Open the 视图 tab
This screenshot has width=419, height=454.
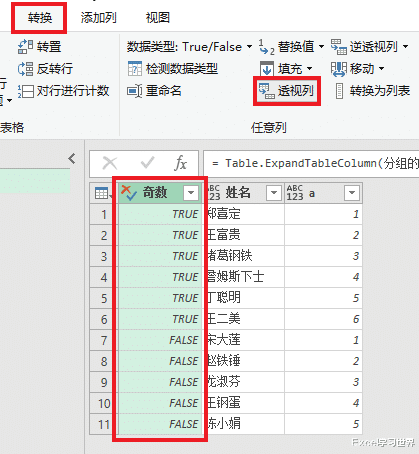157,18
